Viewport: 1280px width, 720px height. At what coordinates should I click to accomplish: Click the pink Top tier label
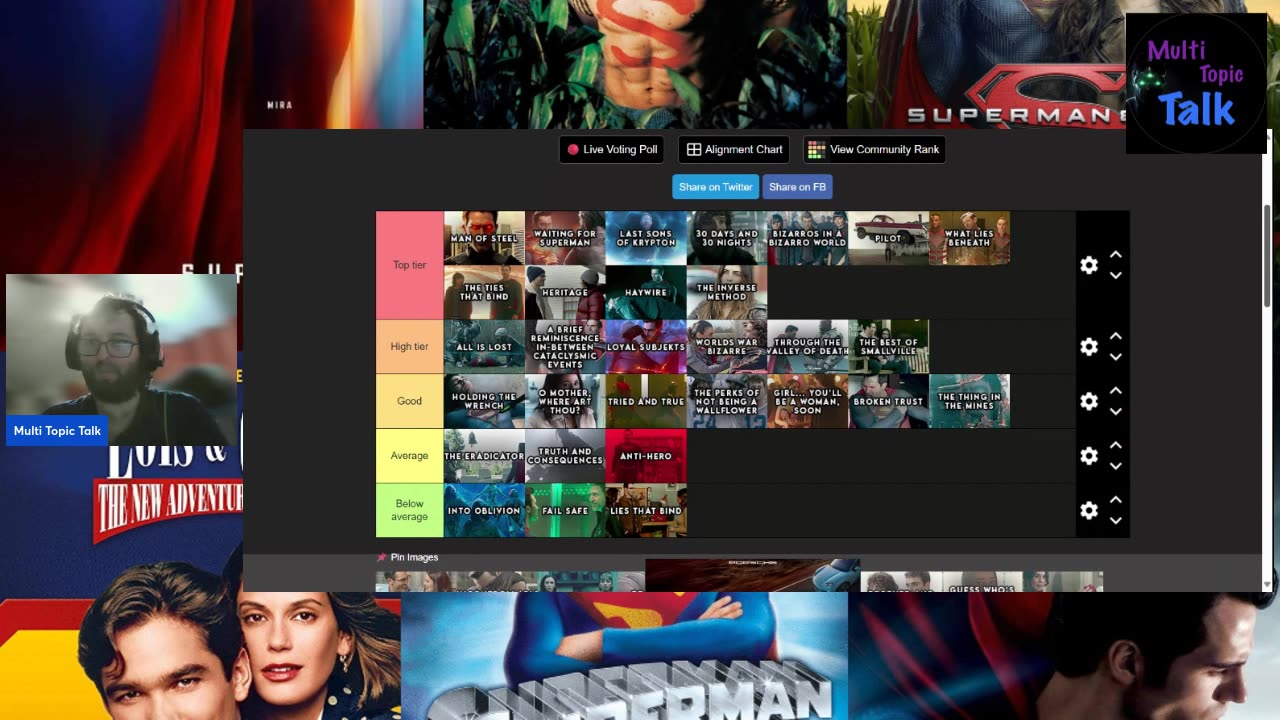409,265
